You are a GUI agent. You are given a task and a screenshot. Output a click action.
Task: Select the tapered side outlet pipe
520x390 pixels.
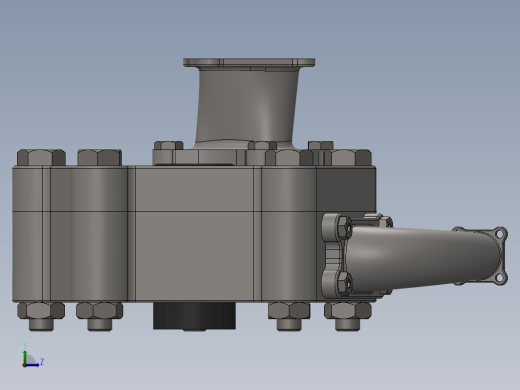click(423, 259)
